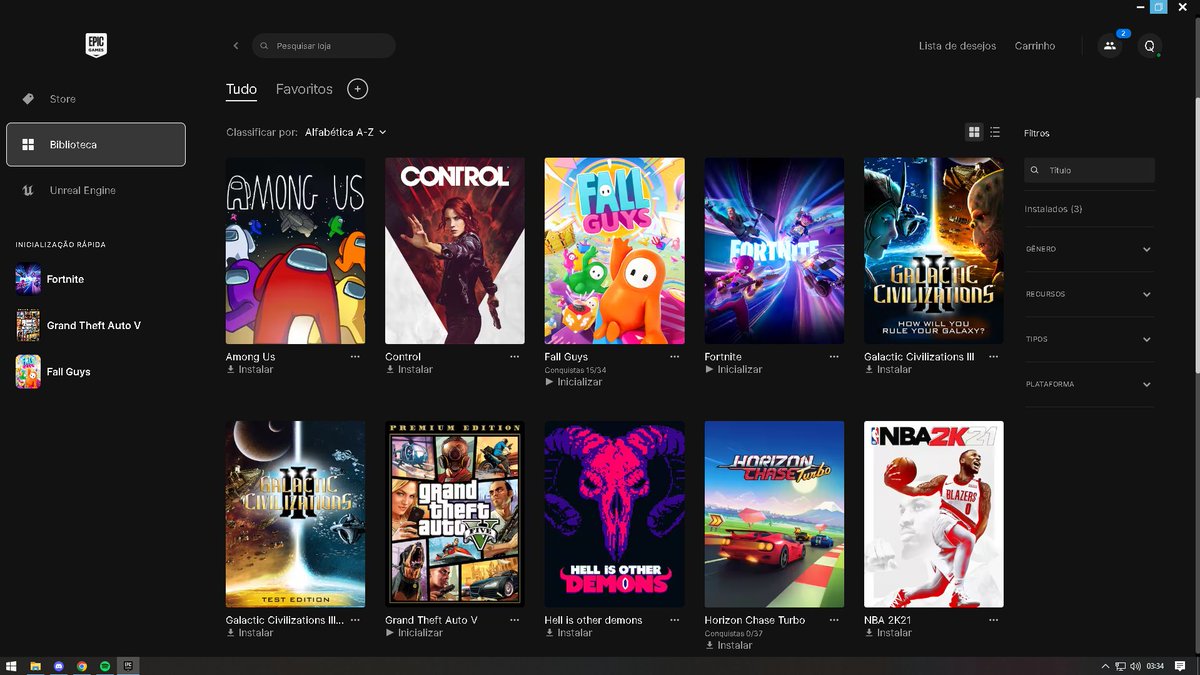Switch to grid view
This screenshot has height=675, width=1200.
(974, 132)
